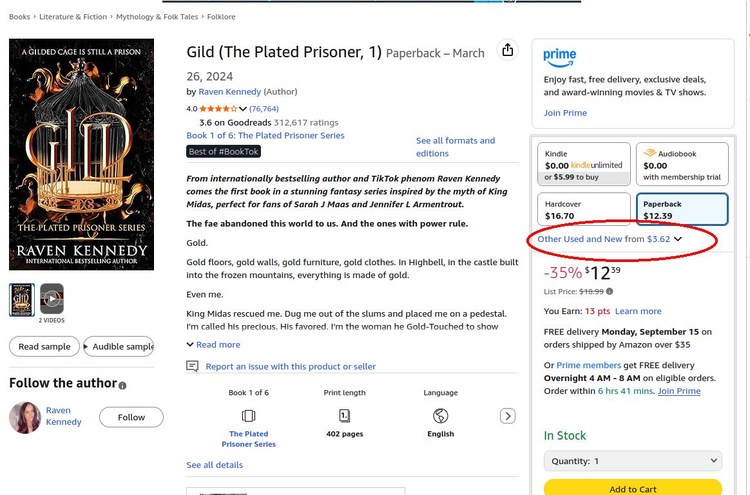750x495 pixels.
Task: Open the Quantity dropdown
Action: pos(632,461)
